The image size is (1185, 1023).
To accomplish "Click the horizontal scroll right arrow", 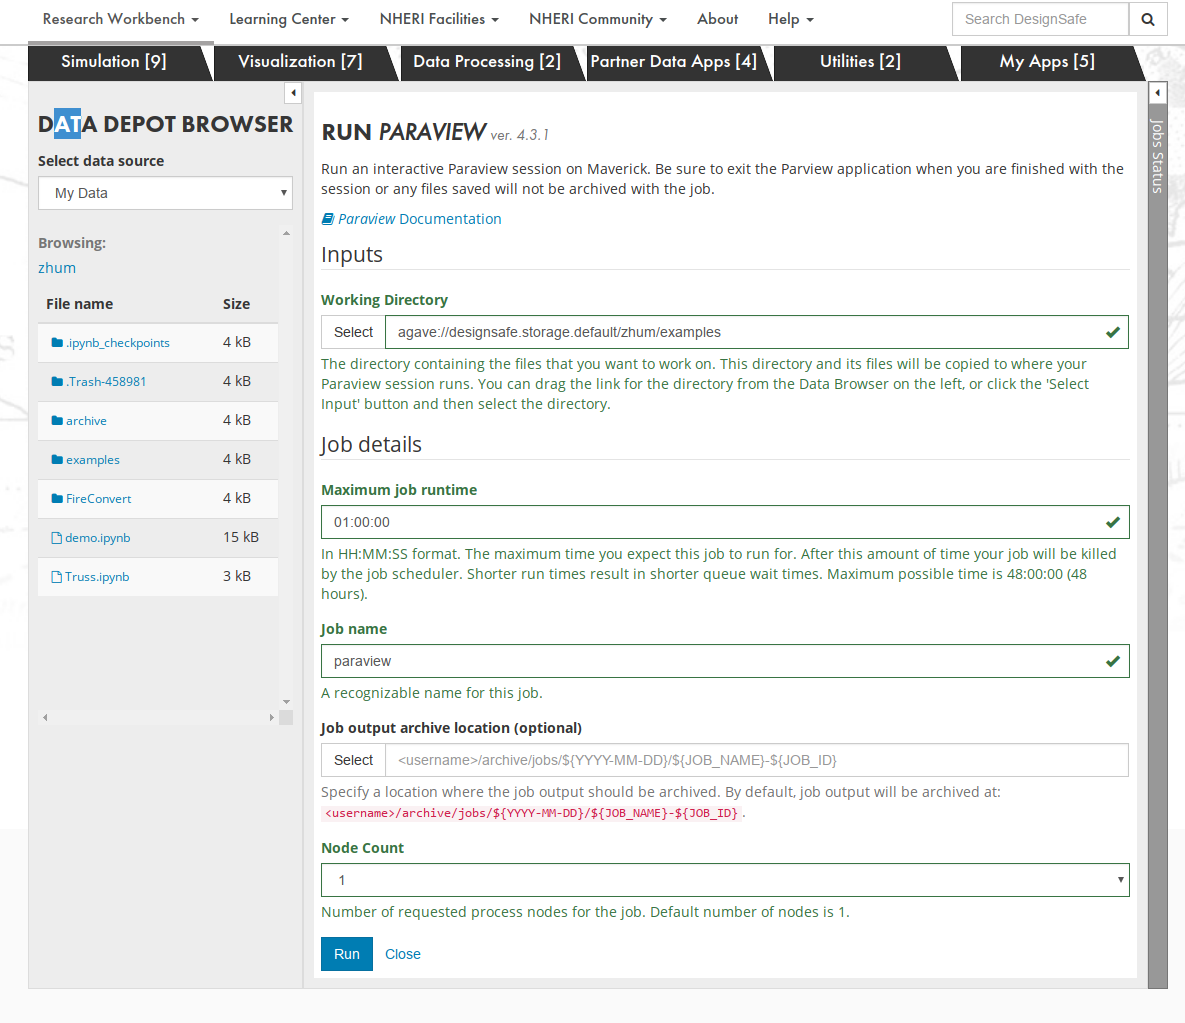I will click(272, 718).
